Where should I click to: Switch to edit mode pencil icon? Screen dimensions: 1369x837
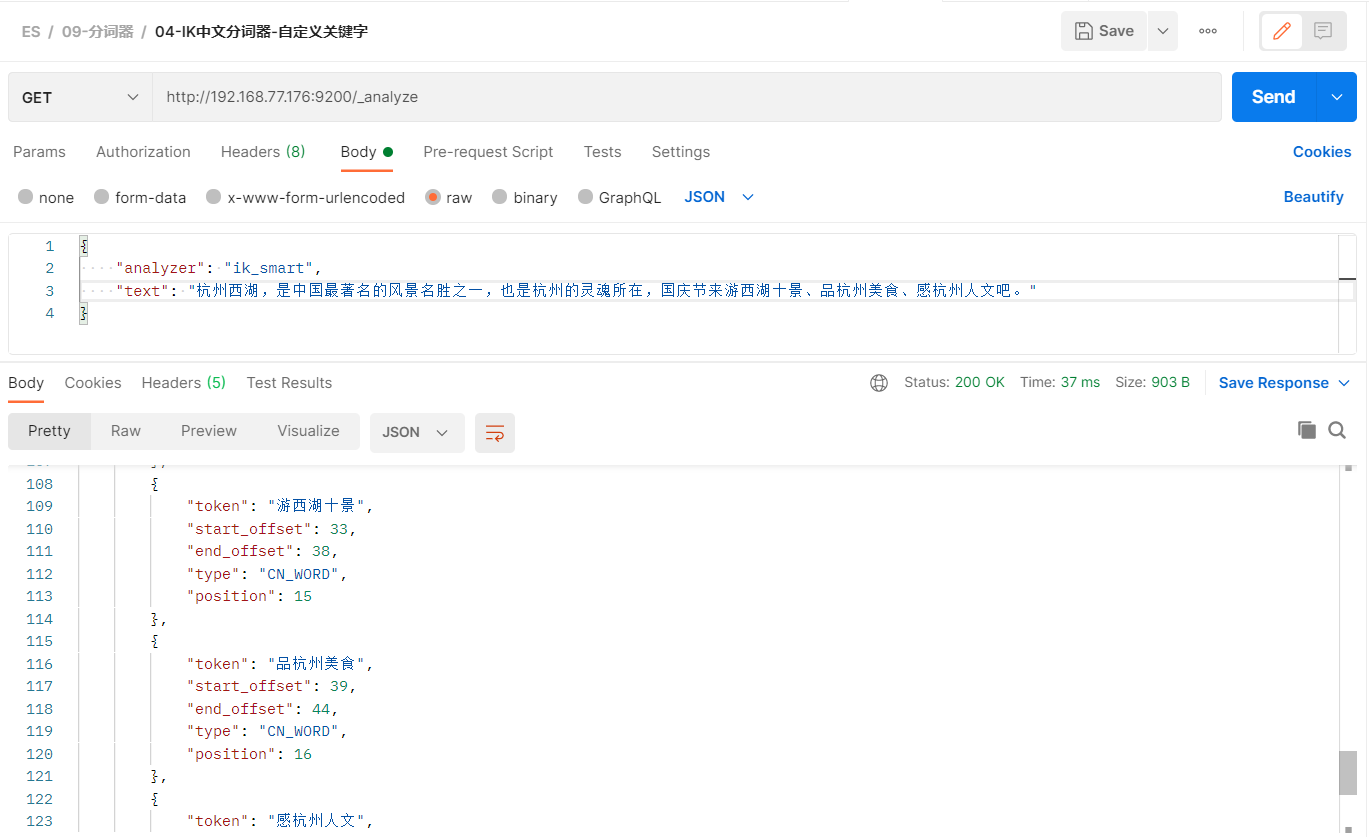click(1281, 31)
